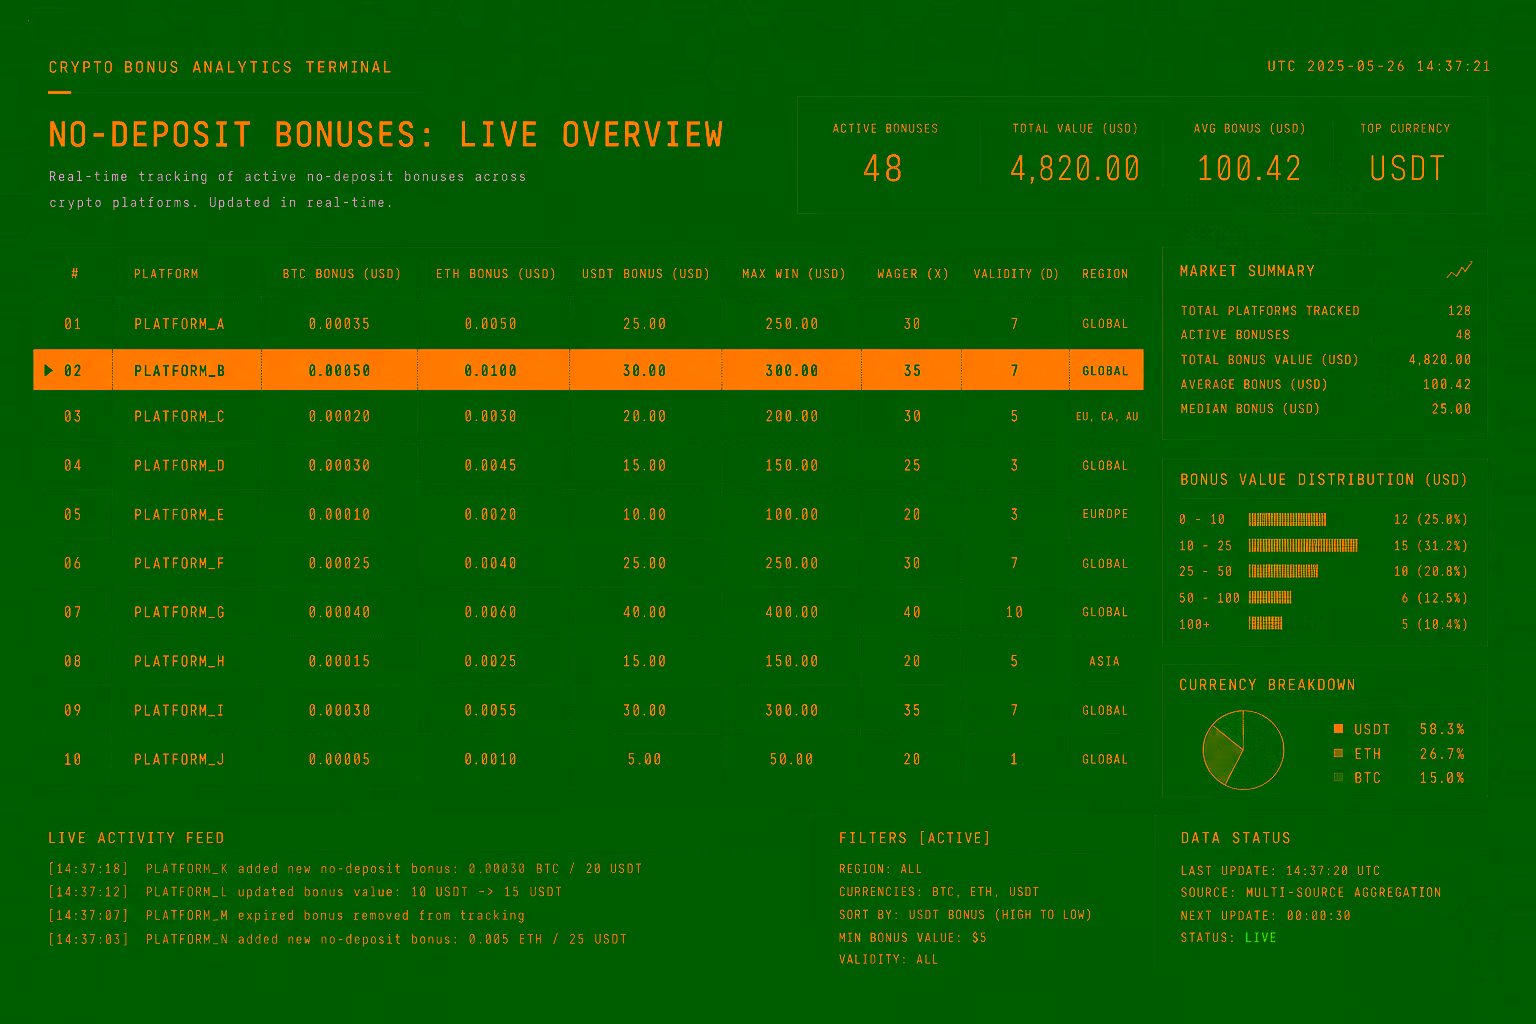1536x1024 pixels.
Task: Click the CRYPTO BONUS ANALYTICS TERMINAL title
Action: [x=220, y=68]
